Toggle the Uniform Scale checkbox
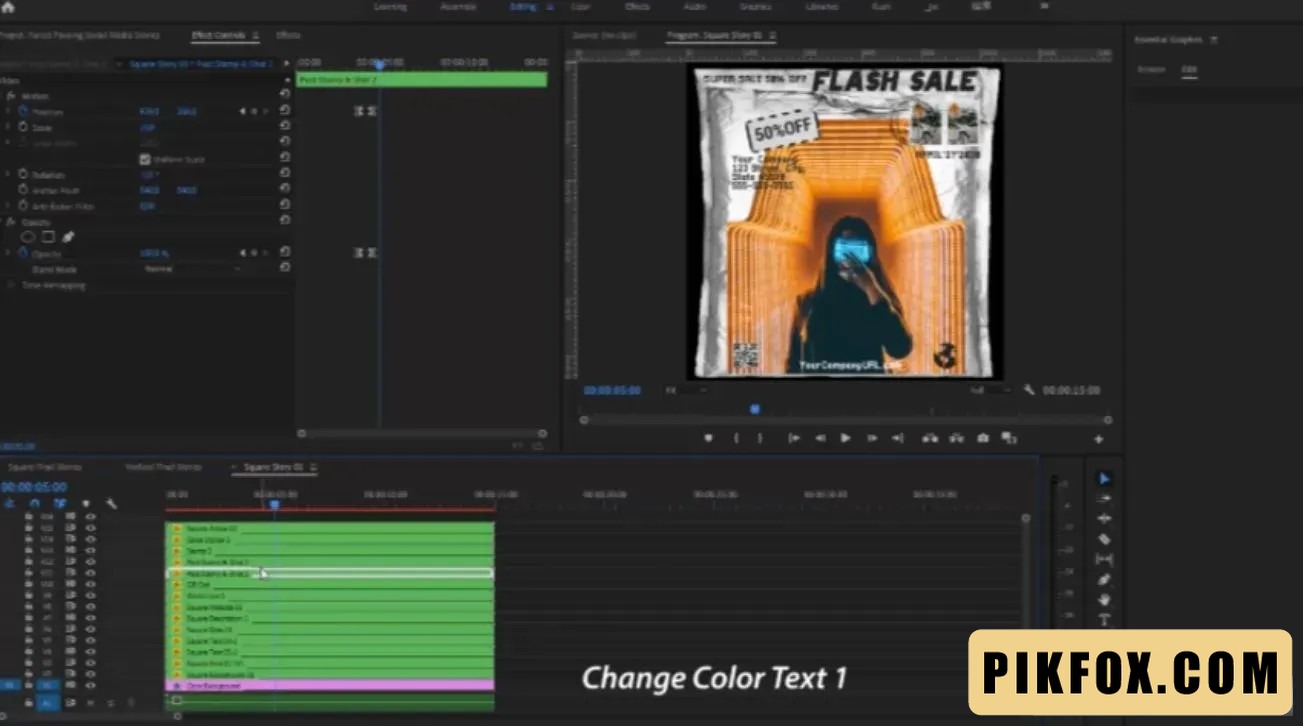 [x=145, y=159]
